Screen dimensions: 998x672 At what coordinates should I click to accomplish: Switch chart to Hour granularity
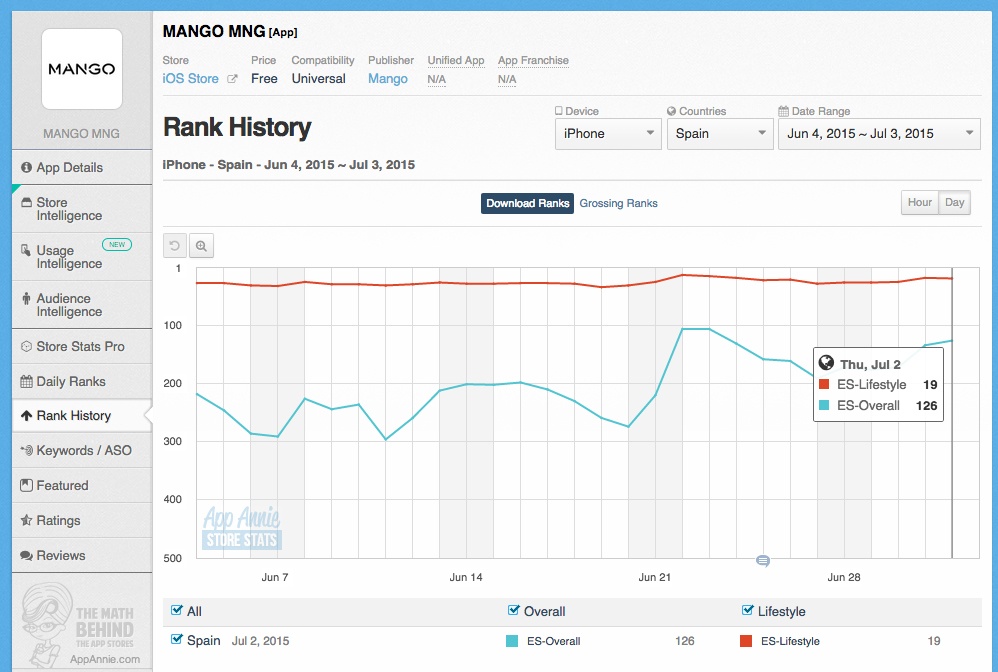(919, 202)
